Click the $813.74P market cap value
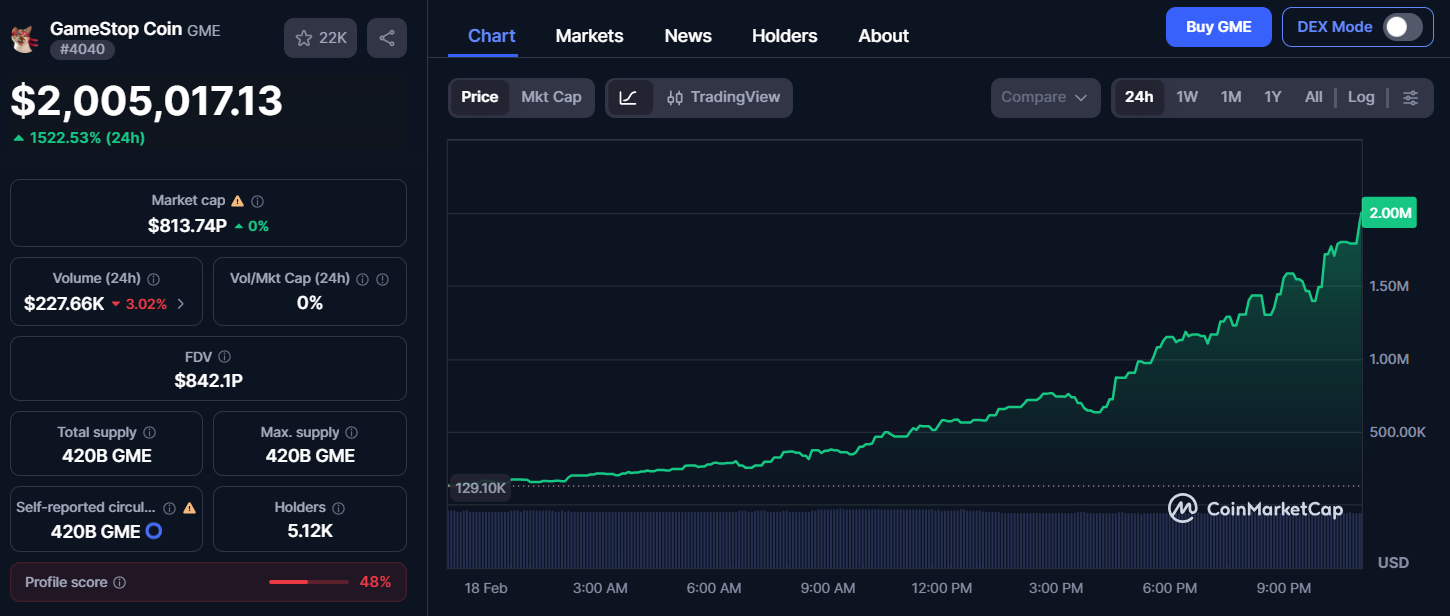Screen dimensions: 1450x616 [187, 226]
